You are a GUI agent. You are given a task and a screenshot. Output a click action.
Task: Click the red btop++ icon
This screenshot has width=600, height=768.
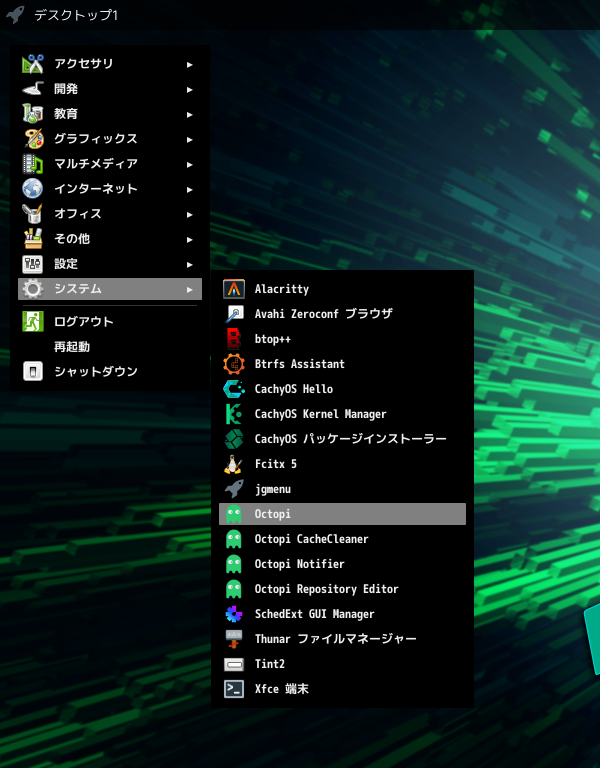point(234,339)
